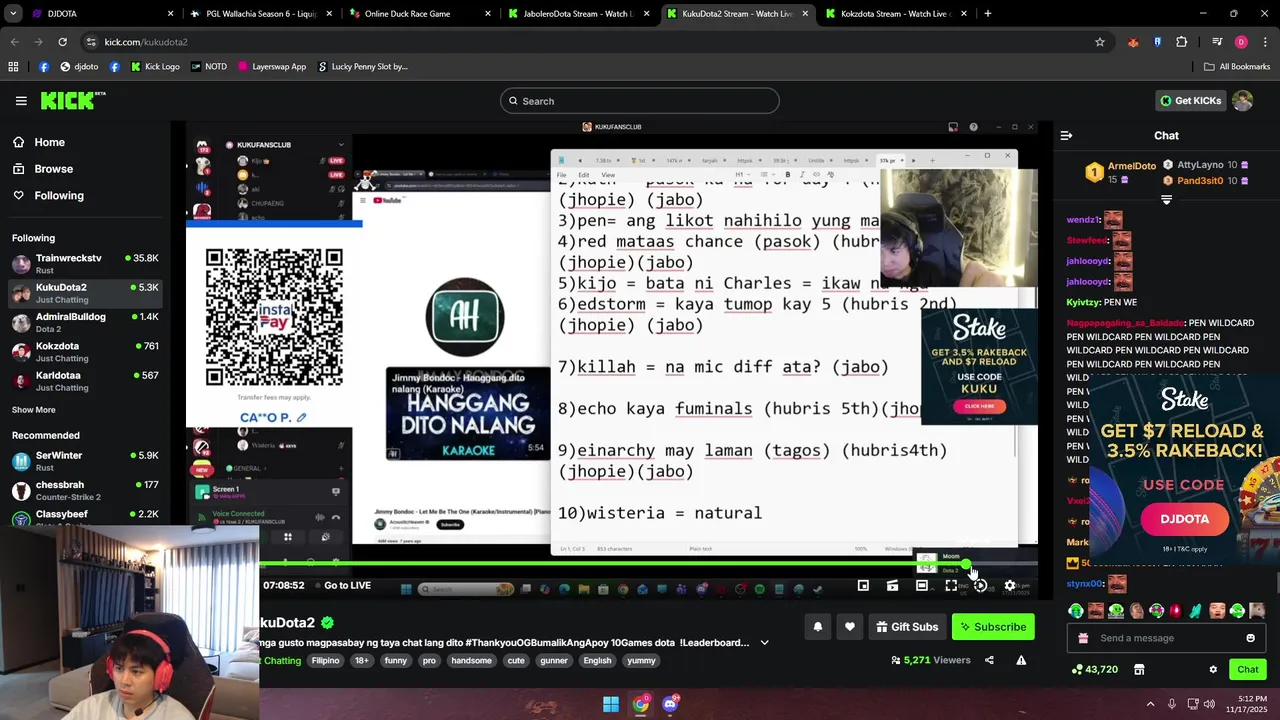Open chessbrah recommended channel

[x=85, y=491]
